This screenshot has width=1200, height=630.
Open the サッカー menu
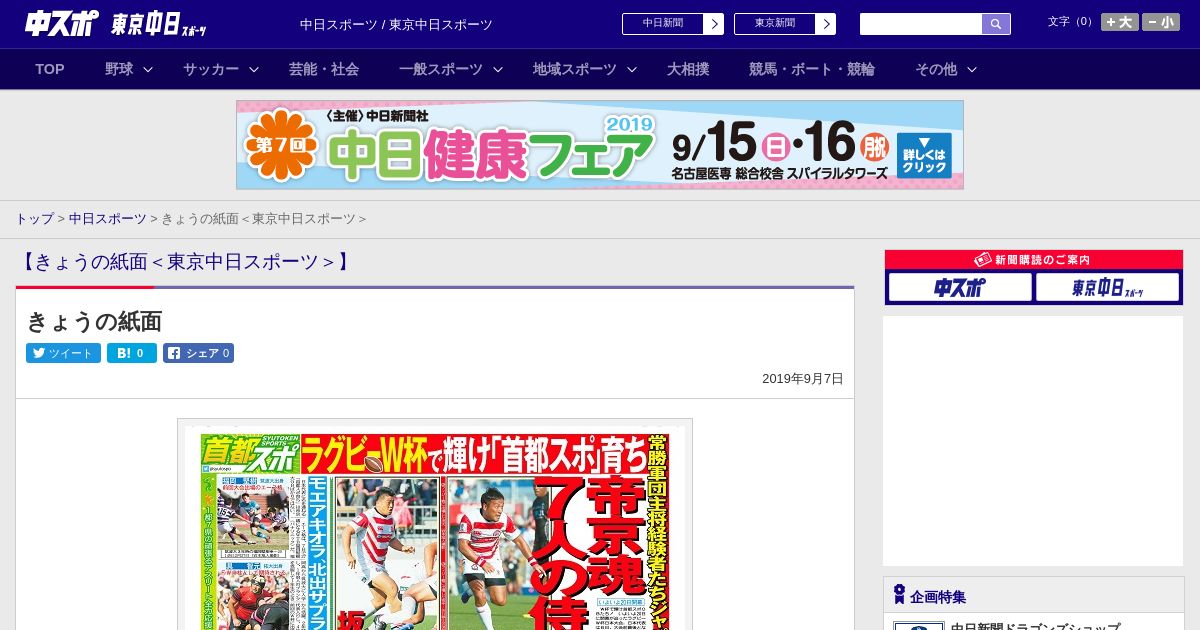pyautogui.click(x=211, y=69)
